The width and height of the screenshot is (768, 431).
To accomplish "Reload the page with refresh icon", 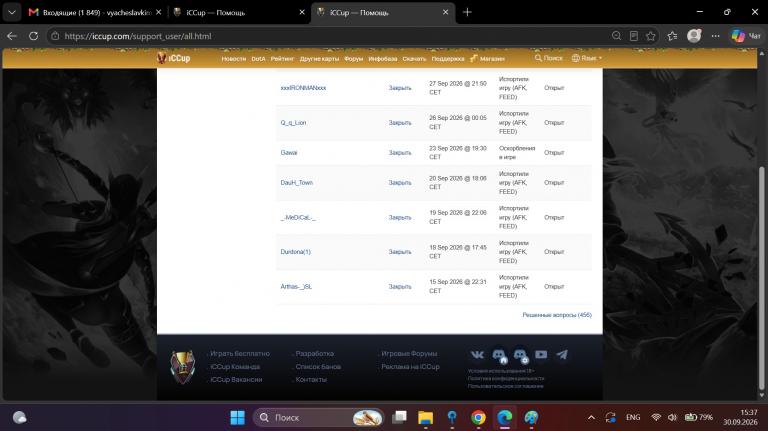I will pos(33,36).
